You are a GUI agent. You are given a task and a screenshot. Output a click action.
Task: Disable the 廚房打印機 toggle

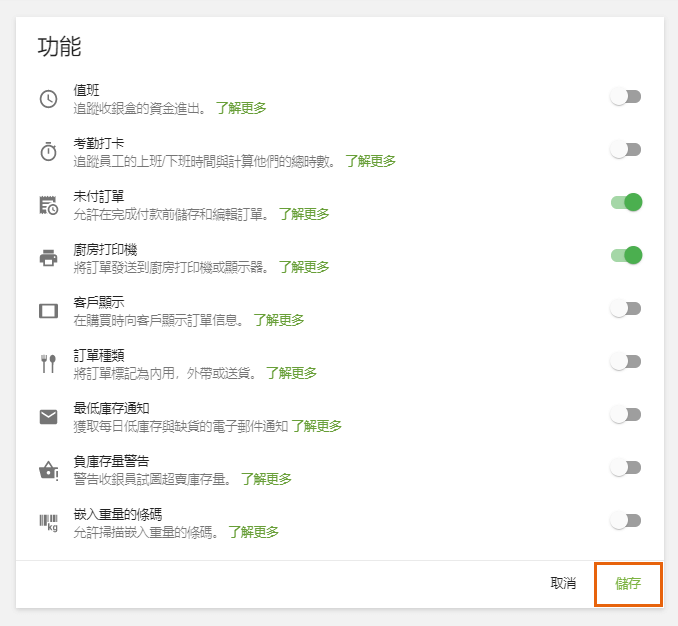(x=626, y=256)
